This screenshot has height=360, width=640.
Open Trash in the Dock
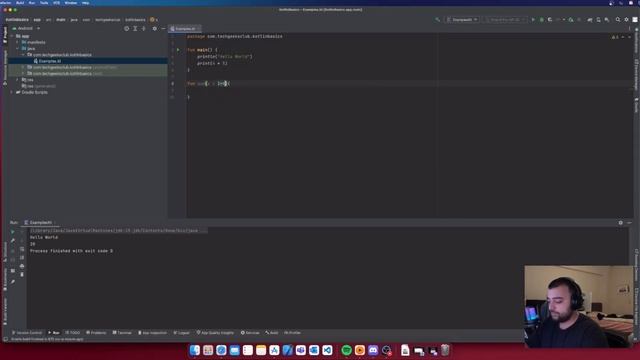445,350
